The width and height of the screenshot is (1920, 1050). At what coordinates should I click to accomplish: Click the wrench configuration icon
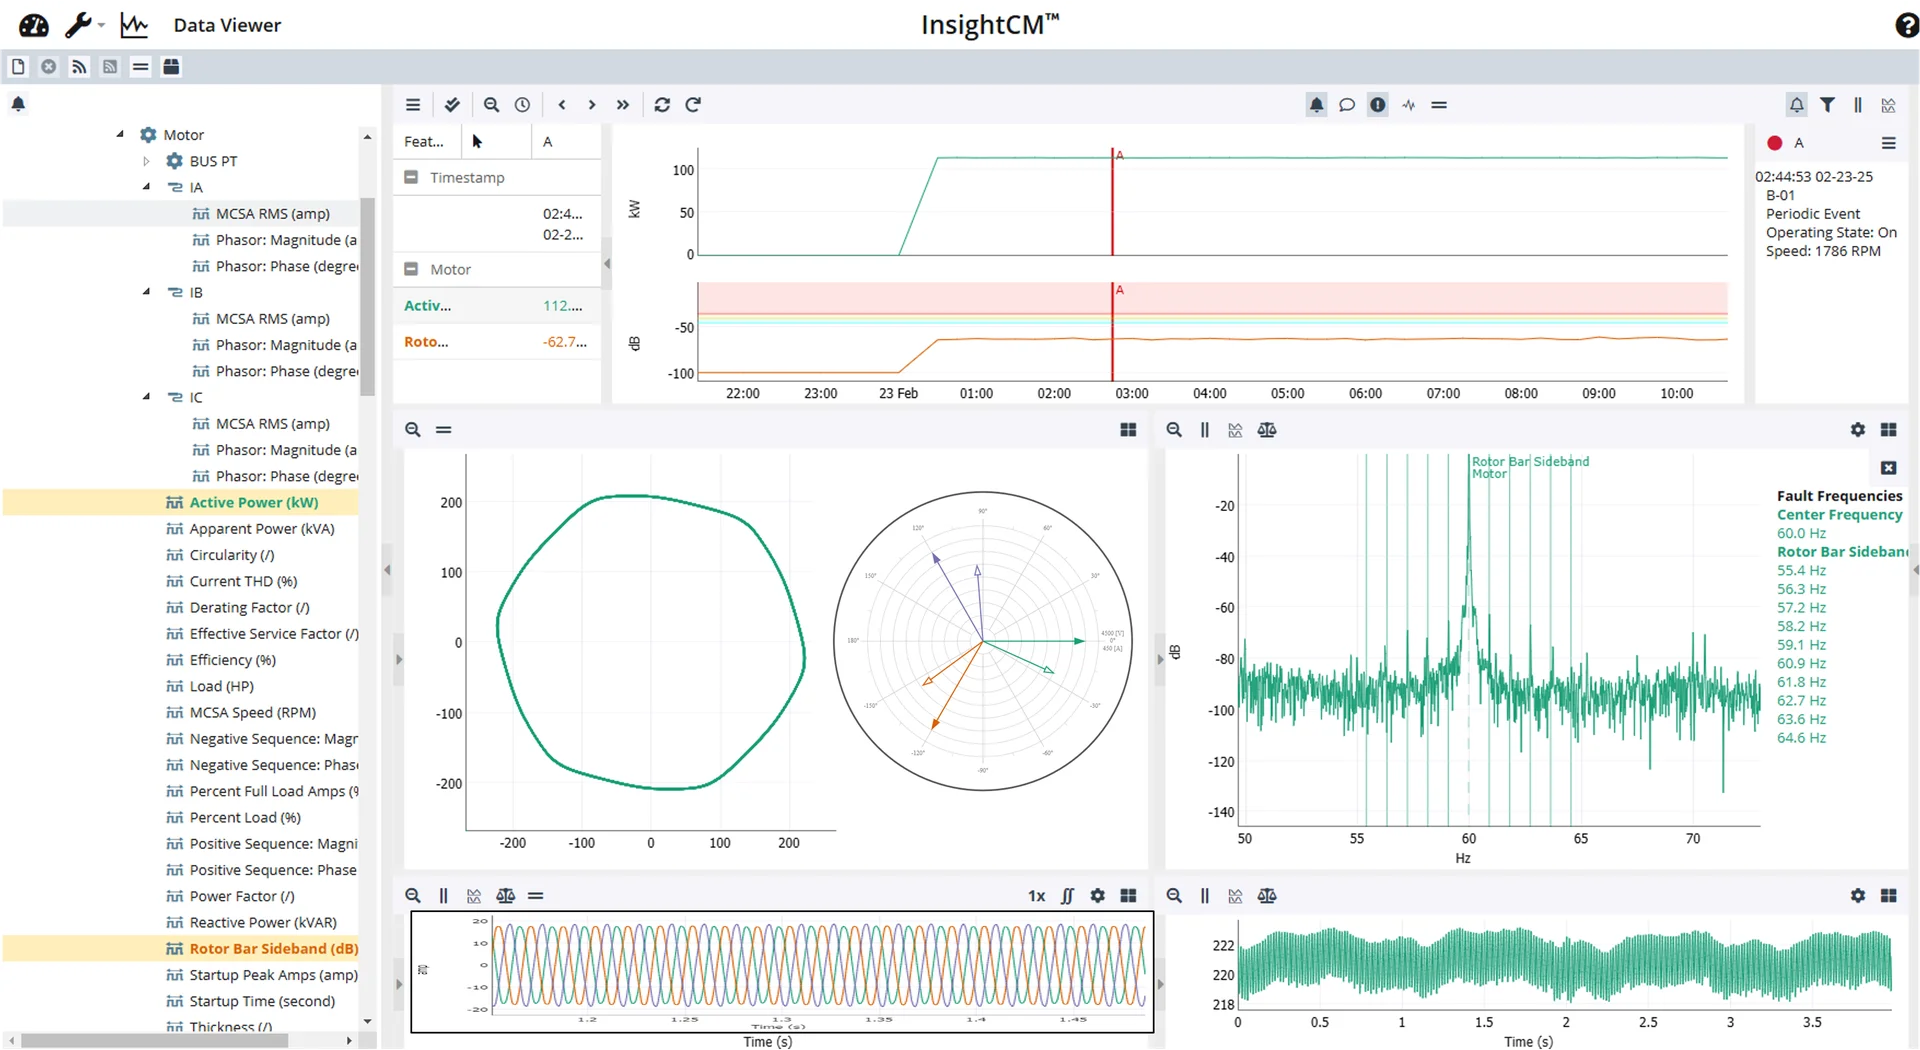coord(78,25)
